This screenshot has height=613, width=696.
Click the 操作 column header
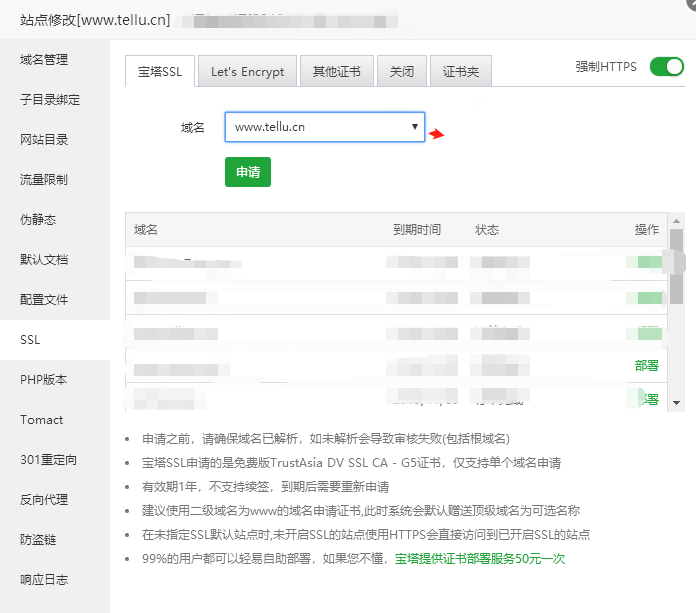point(647,229)
